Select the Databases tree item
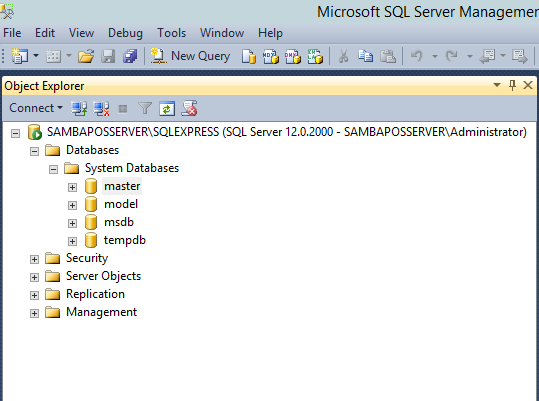Screen dimensions: 539x401 tap(92, 150)
